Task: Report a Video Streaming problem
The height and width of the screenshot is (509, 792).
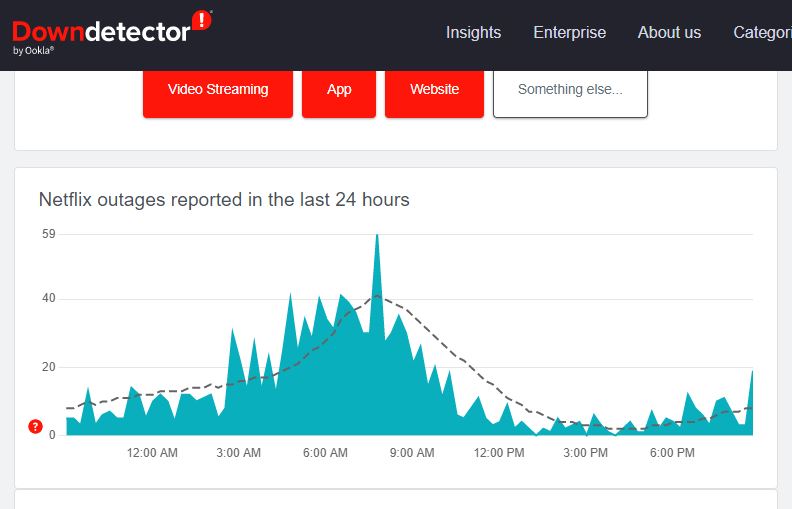Action: pos(218,93)
